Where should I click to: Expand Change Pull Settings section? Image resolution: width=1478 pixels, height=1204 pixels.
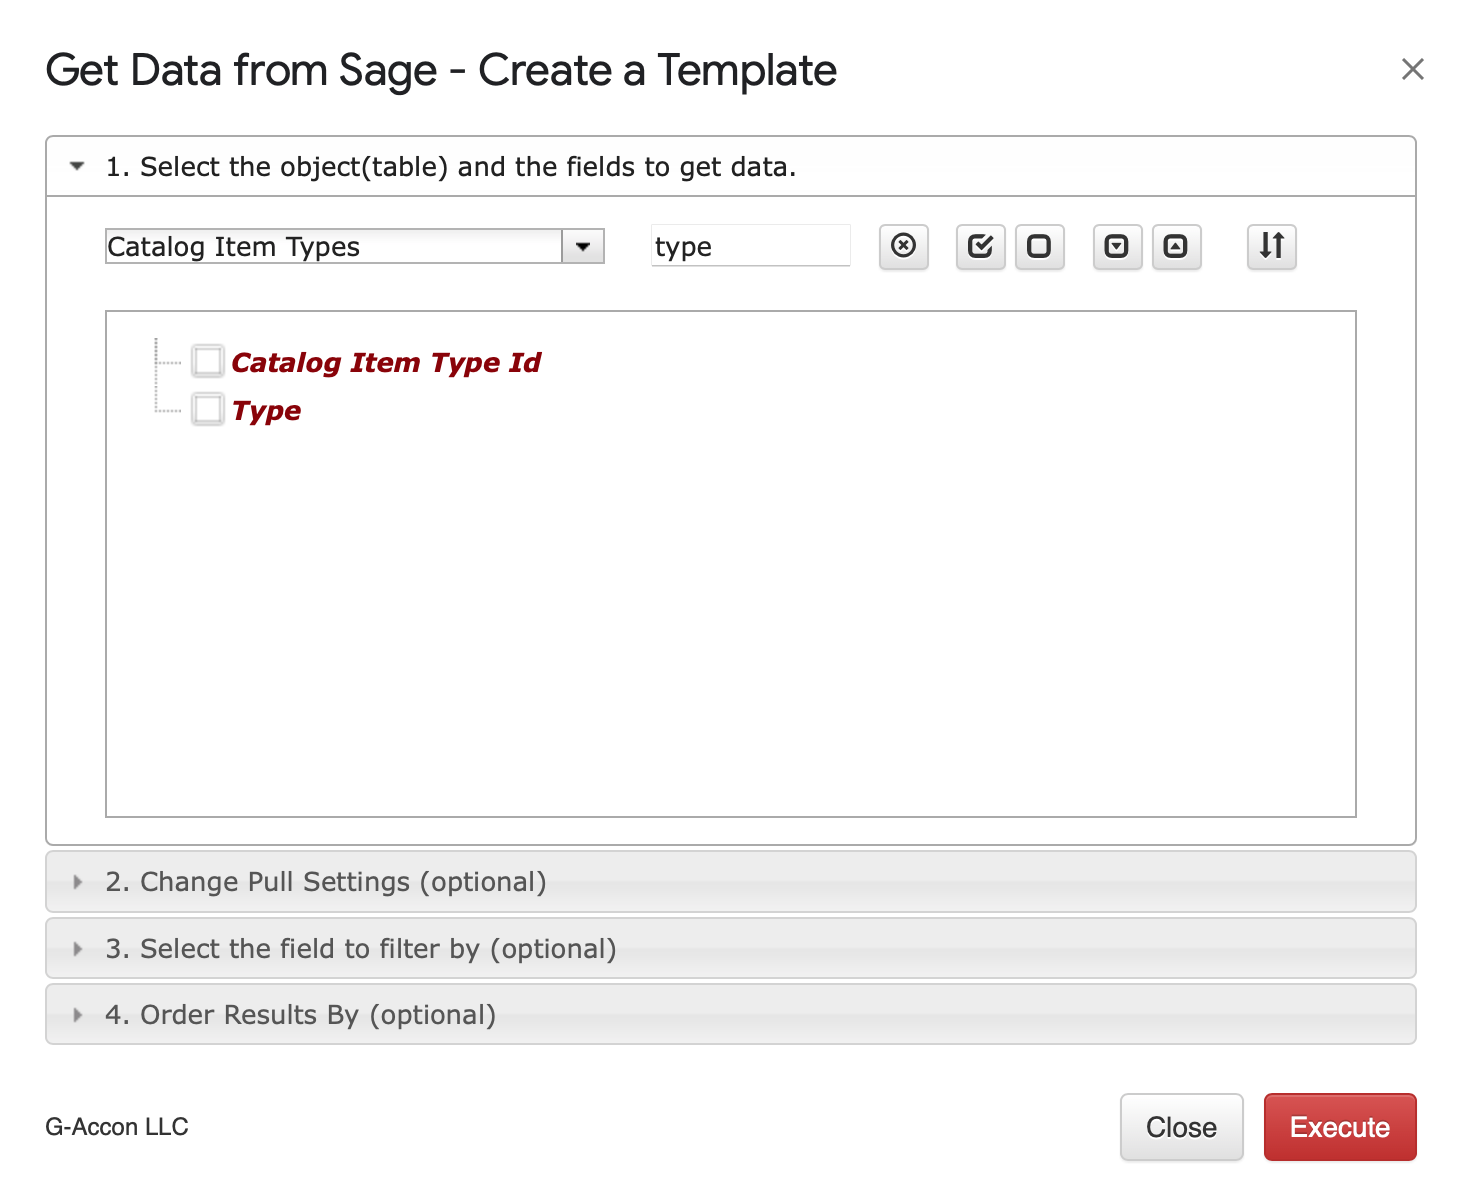click(77, 882)
